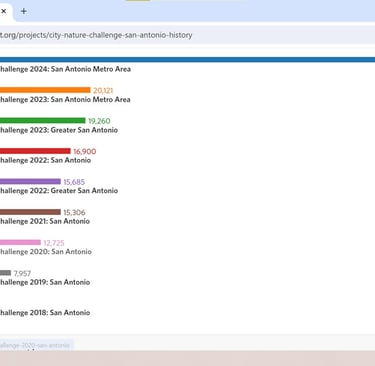Screen dimensions: 375x366
Task: Click the brown bar for 15,306
Action: 30,212
